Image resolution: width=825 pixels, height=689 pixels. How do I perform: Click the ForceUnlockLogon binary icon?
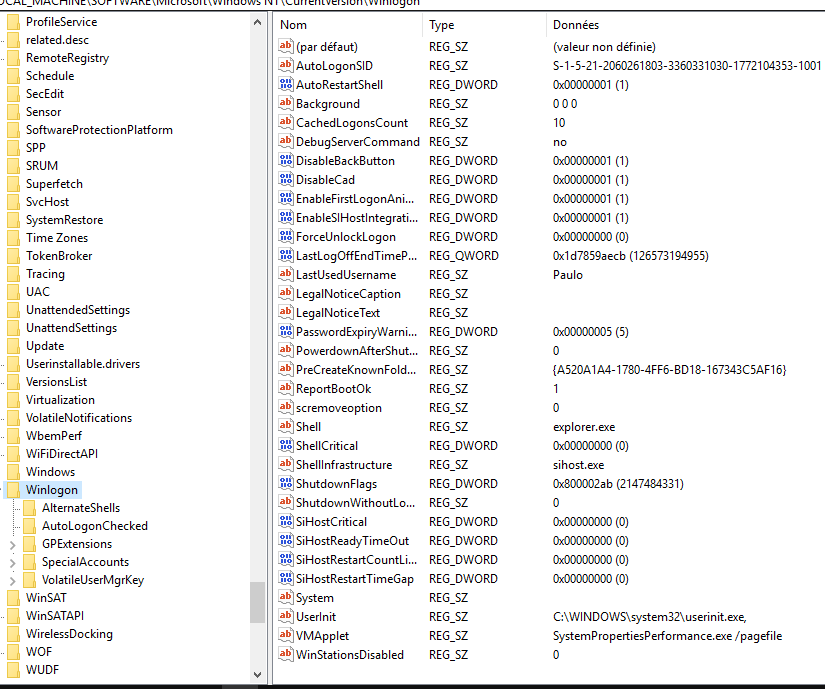coord(286,236)
